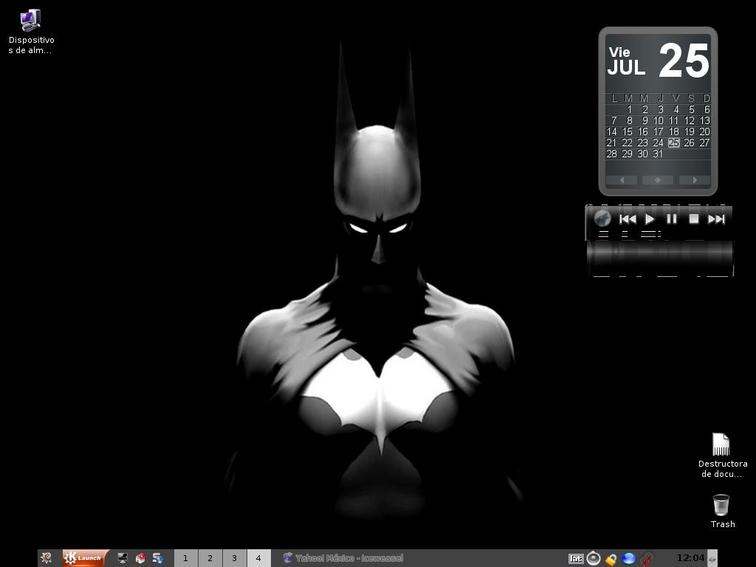
Task: Click the gear icon left of Launch
Action: (x=47, y=558)
